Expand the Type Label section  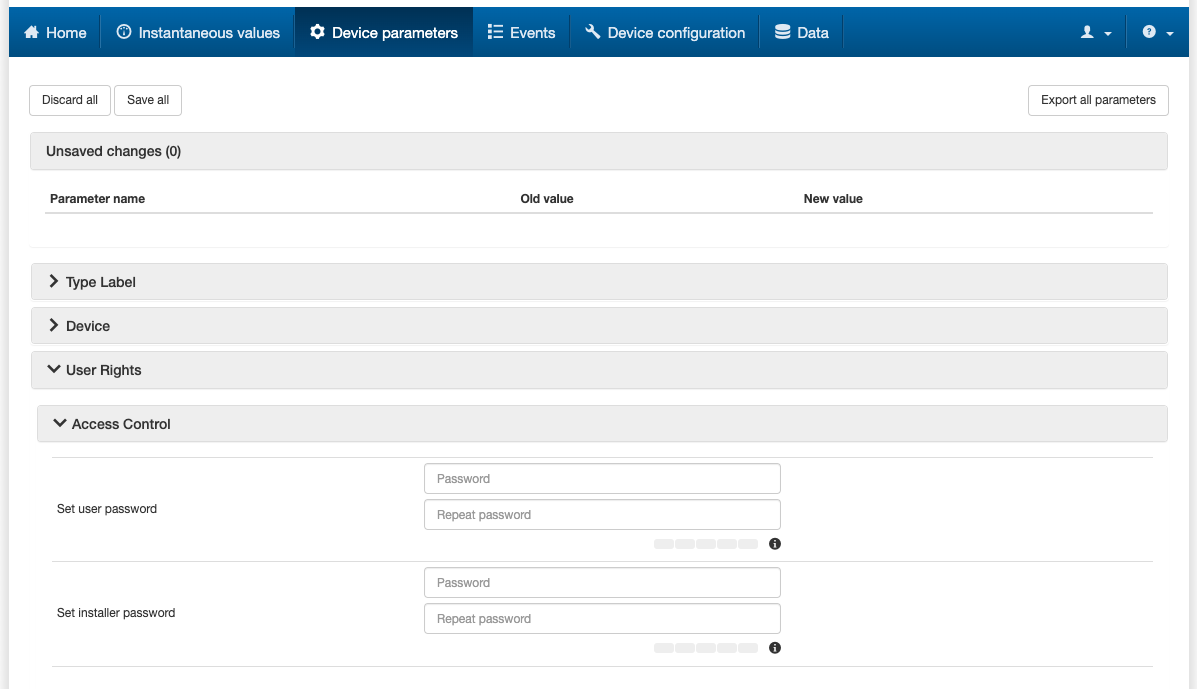tap(100, 282)
